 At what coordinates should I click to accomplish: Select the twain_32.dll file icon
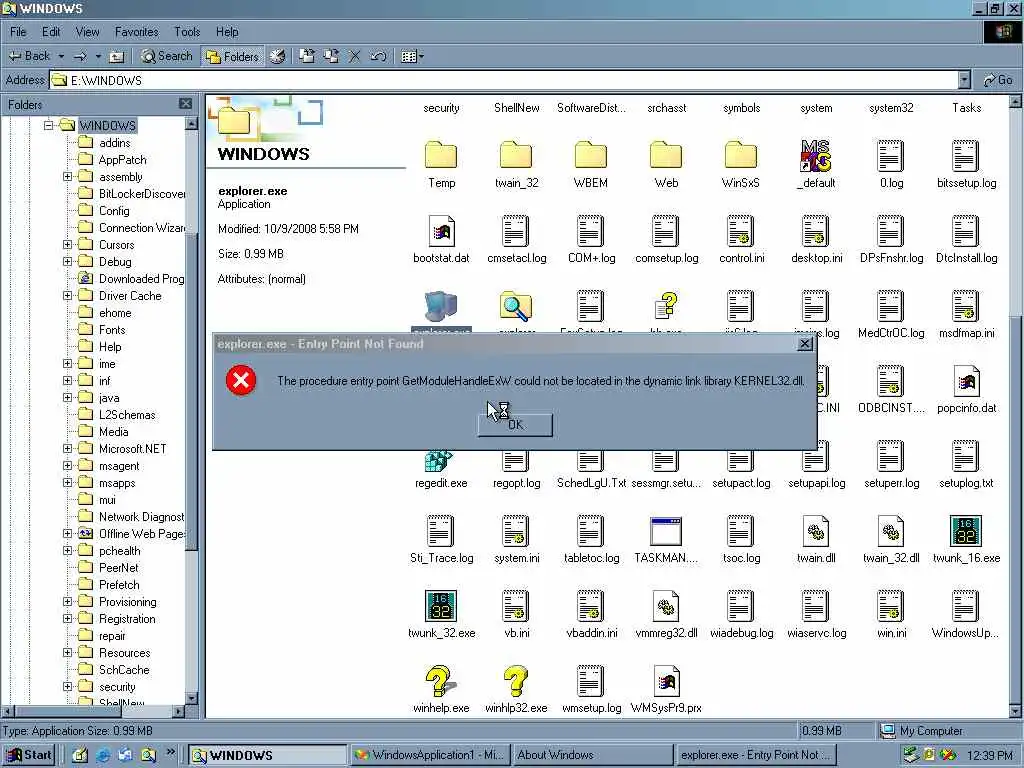point(891,532)
